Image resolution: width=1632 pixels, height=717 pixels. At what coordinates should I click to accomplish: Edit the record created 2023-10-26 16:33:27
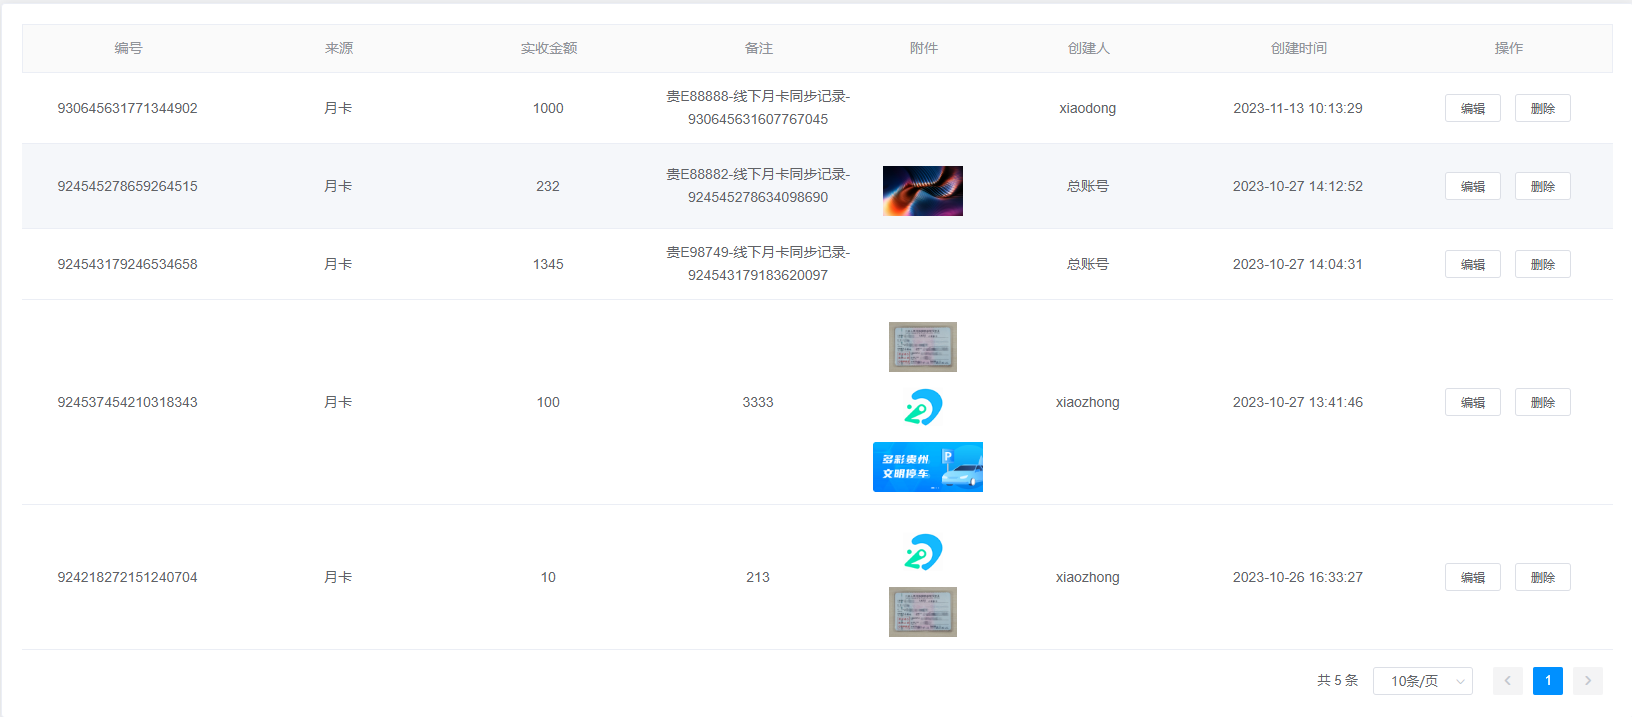point(1472,577)
